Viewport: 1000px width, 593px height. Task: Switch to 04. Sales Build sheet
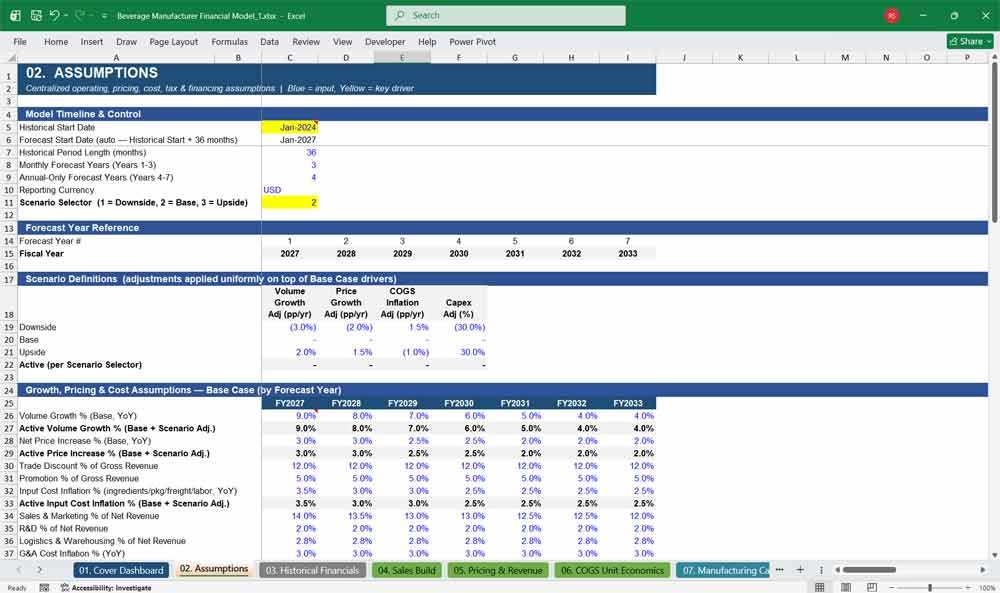tap(406, 570)
